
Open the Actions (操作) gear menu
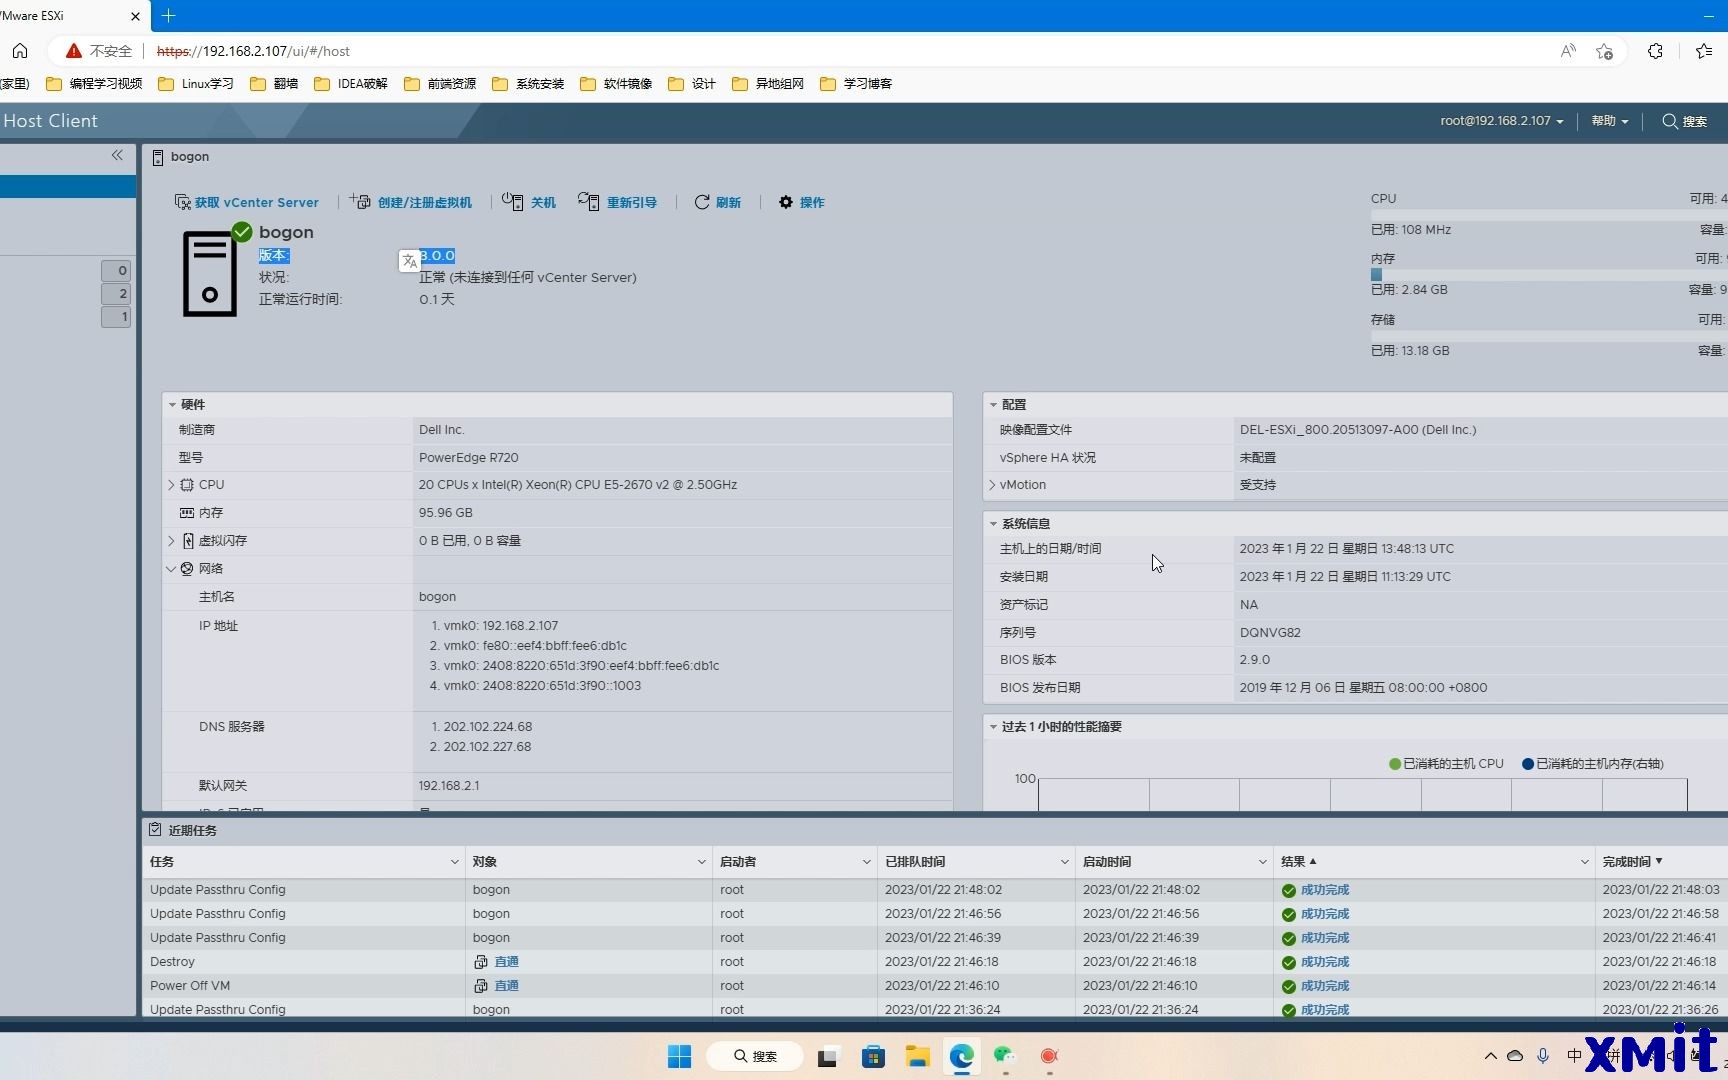802,202
